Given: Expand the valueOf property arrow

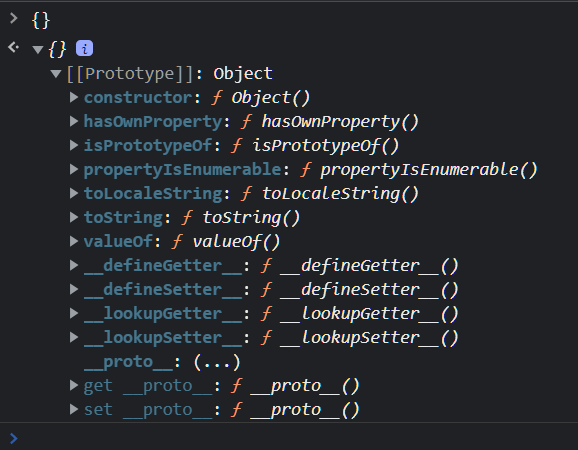Looking at the screenshot, I should pyautogui.click(x=74, y=241).
